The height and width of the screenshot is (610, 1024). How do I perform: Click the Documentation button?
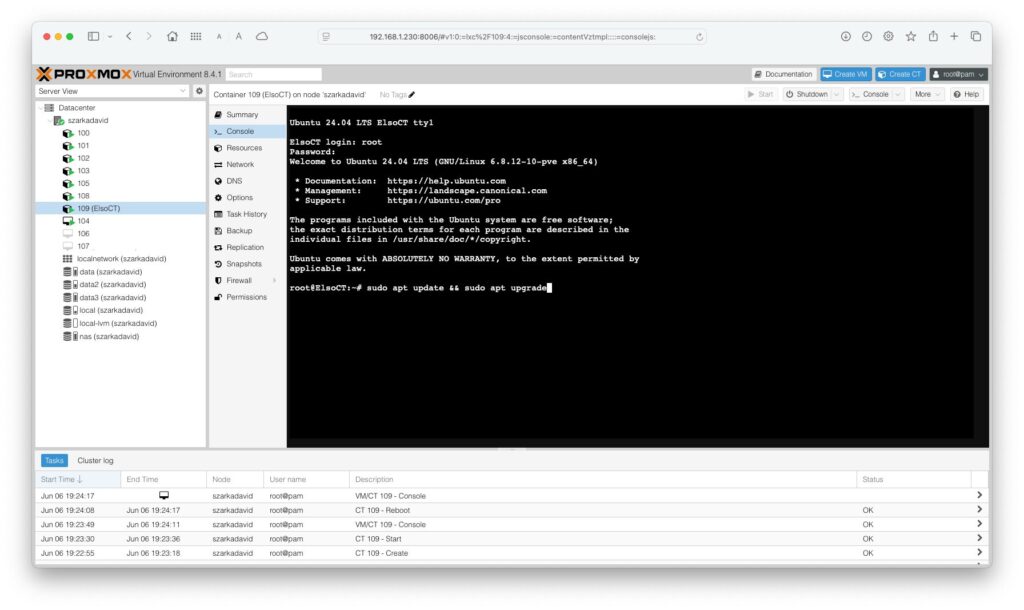click(x=784, y=74)
